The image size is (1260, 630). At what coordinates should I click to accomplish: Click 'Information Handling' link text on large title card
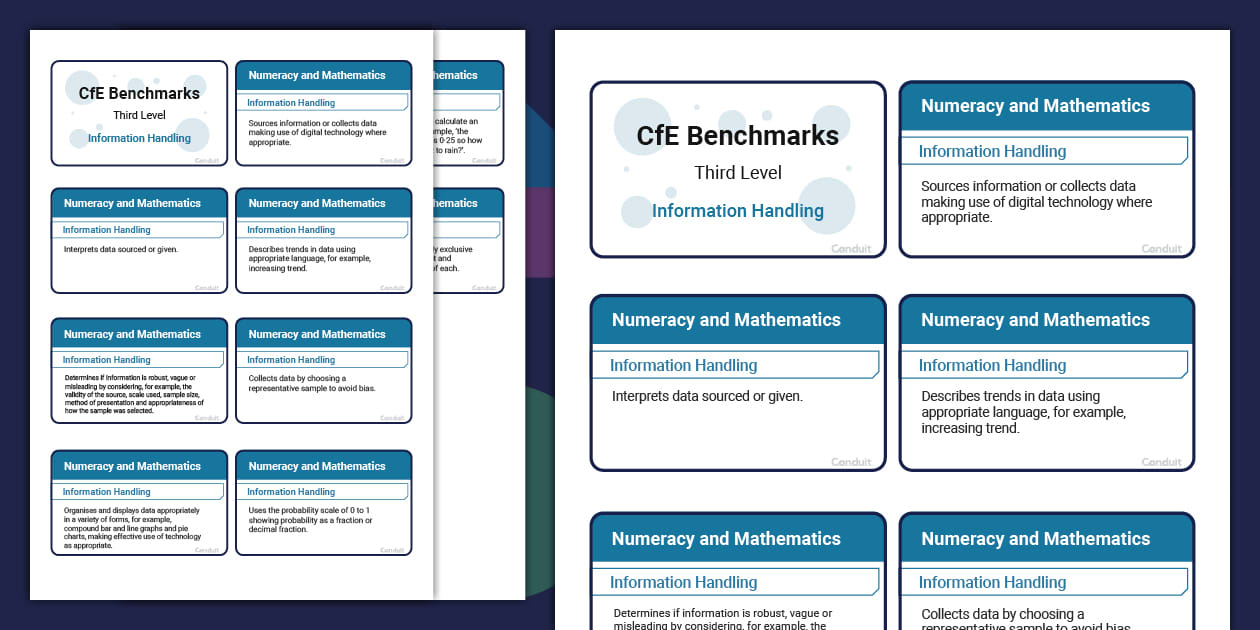737,211
